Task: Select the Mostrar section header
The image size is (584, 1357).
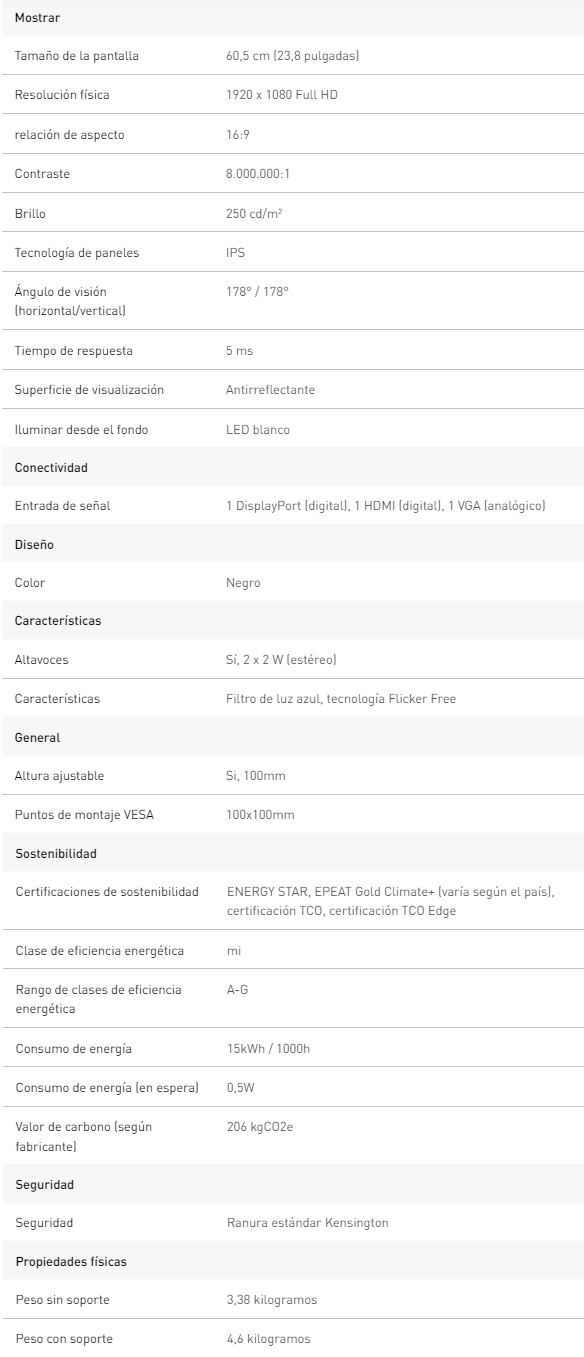Action: (292, 19)
